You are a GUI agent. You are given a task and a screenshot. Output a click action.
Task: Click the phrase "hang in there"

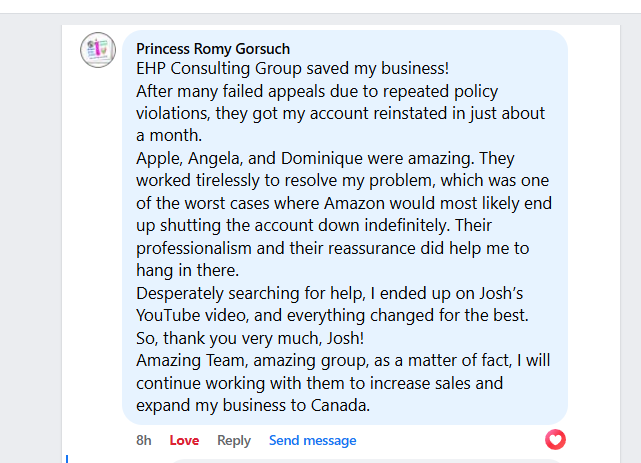pyautogui.click(x=188, y=271)
